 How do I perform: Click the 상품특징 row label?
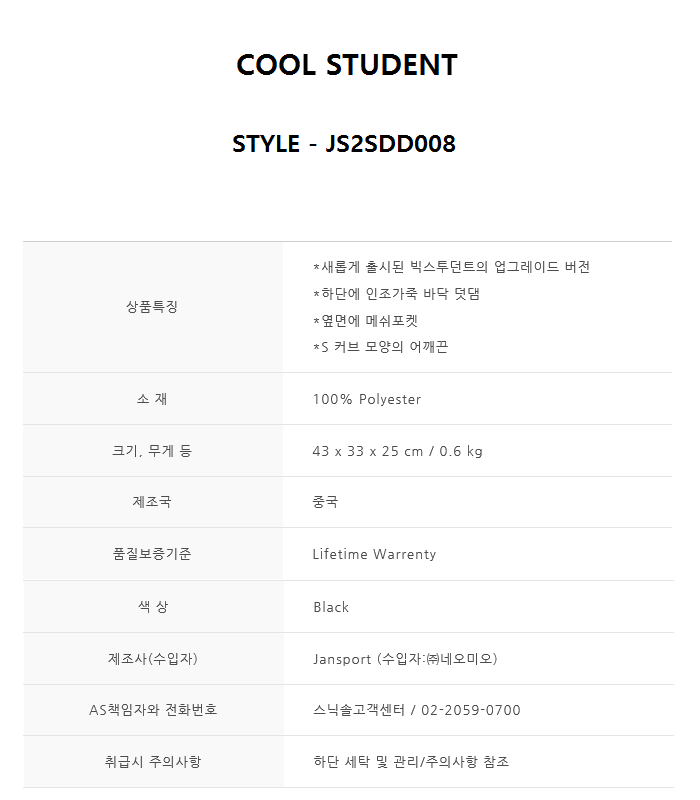pos(152,307)
